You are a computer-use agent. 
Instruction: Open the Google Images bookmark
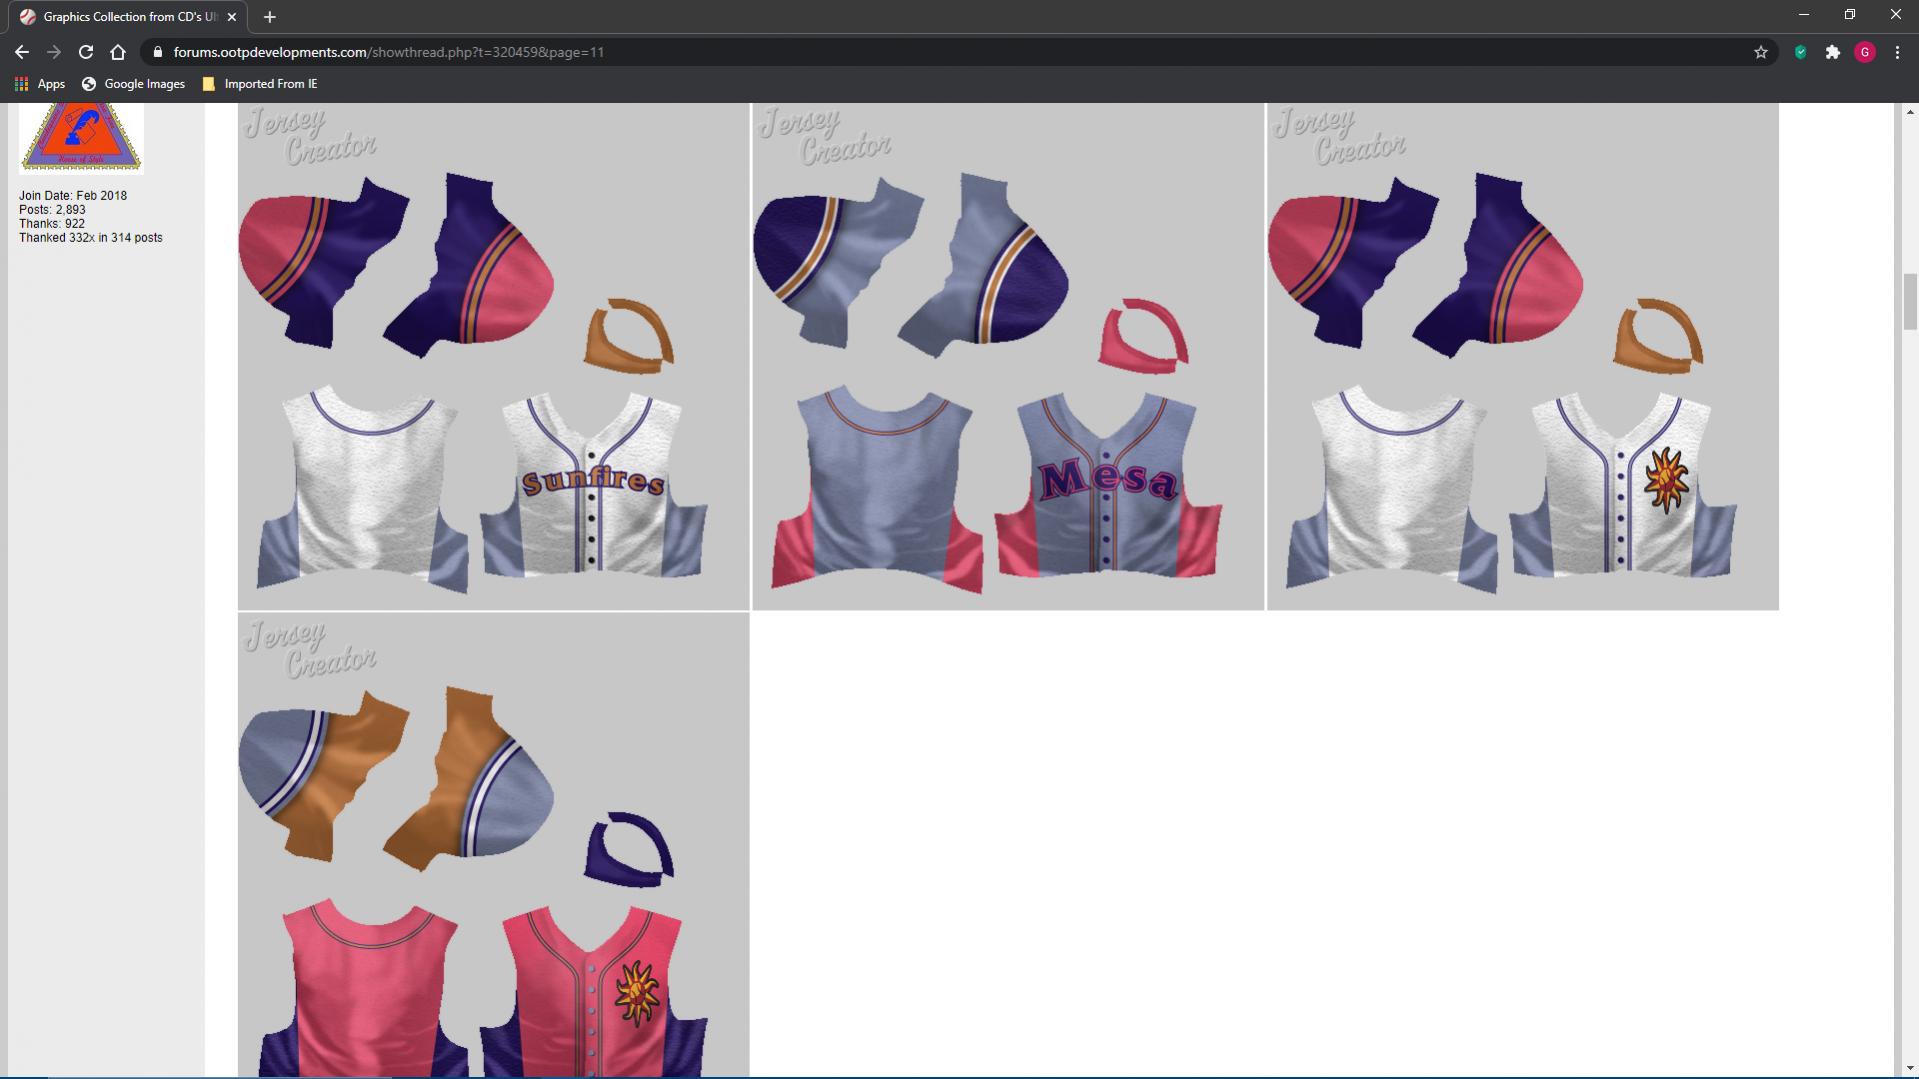[x=134, y=84]
